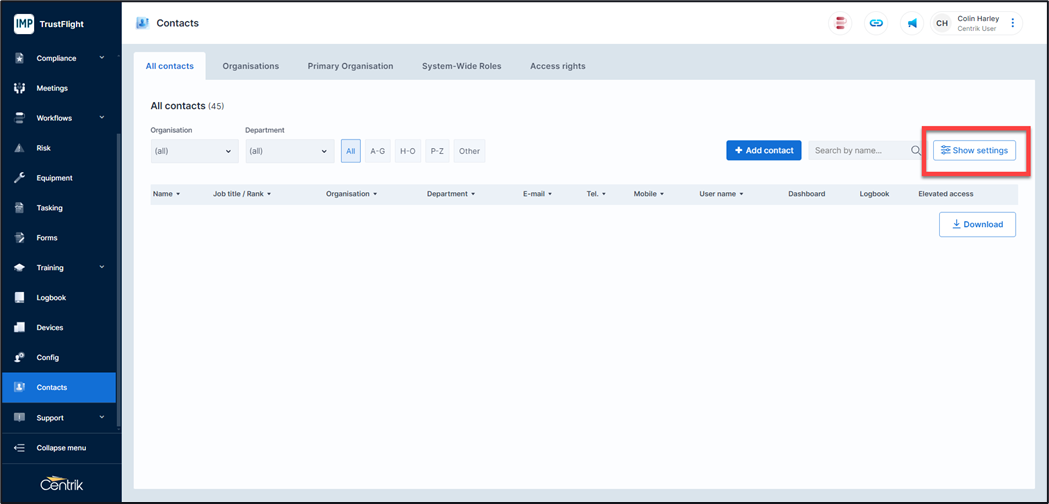Switch to the Organisations tab
Viewport: 1049px width, 504px height.
pyautogui.click(x=250, y=66)
